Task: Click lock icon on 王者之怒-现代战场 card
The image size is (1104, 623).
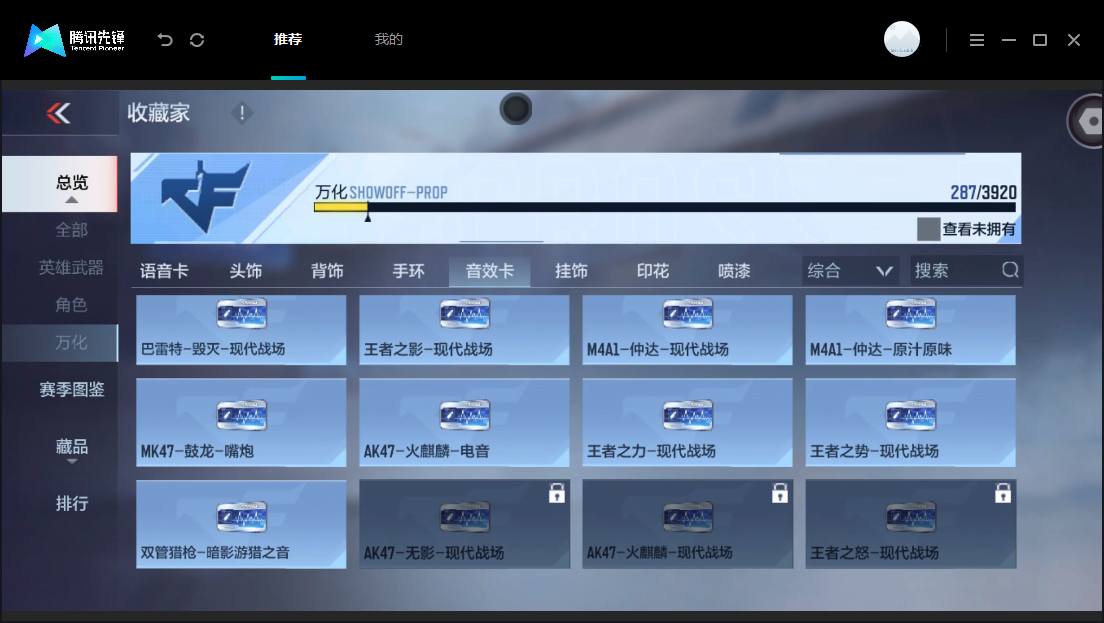Action: tap(1003, 493)
